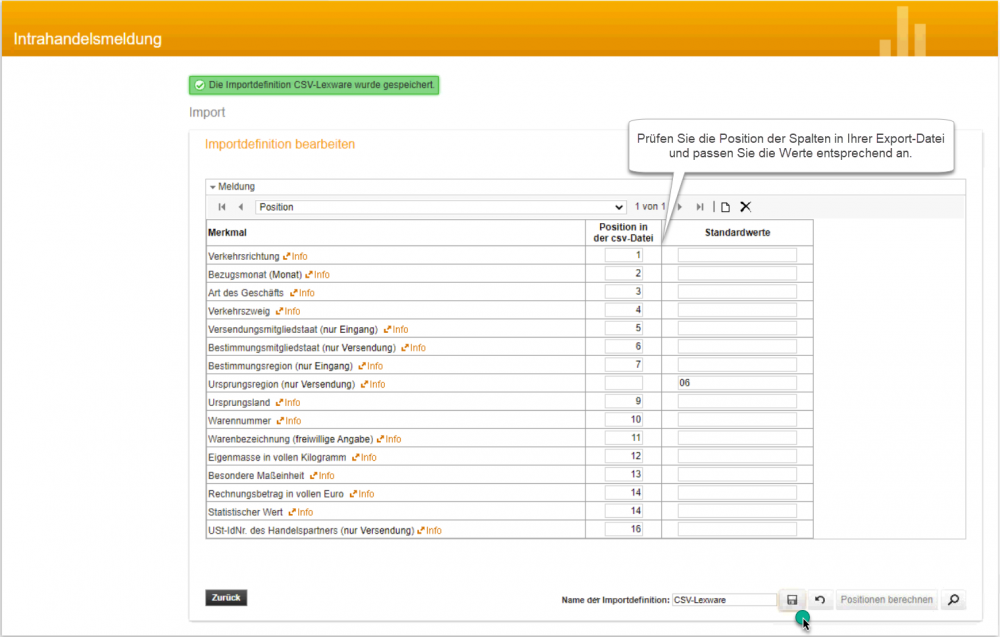Click csv position field for USt-IdNr. row
Screen dimensions: 1000x637
click(x=624, y=529)
